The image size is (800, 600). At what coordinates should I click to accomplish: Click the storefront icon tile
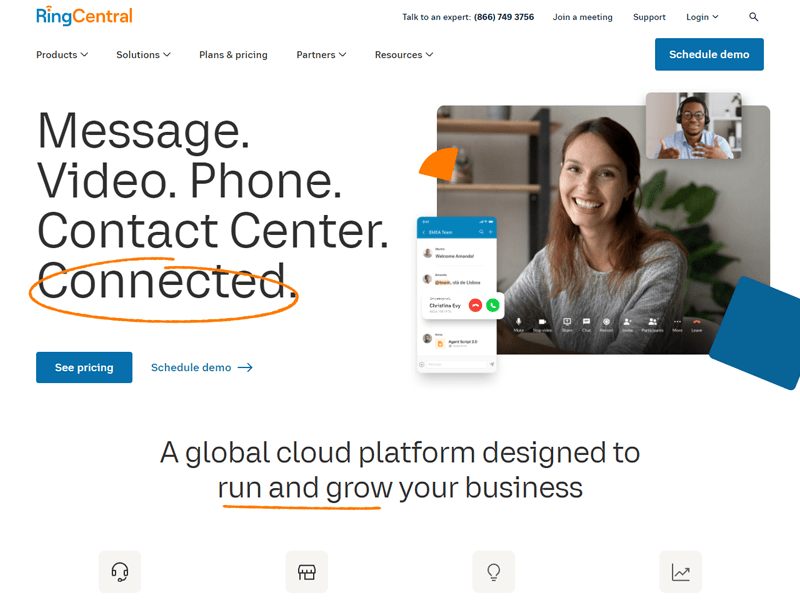coord(307,571)
